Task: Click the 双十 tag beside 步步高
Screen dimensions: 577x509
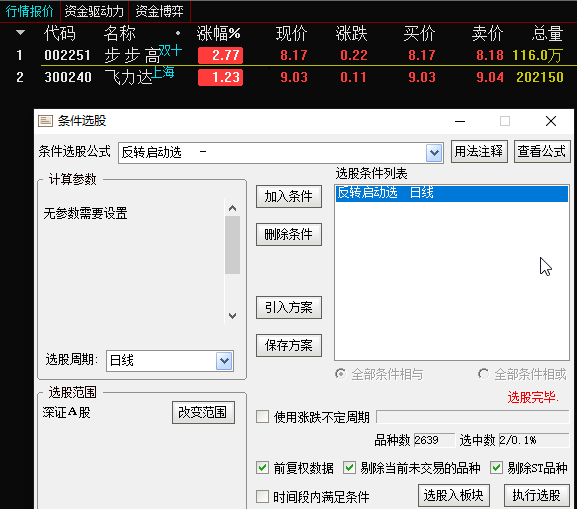Action: tap(170, 50)
